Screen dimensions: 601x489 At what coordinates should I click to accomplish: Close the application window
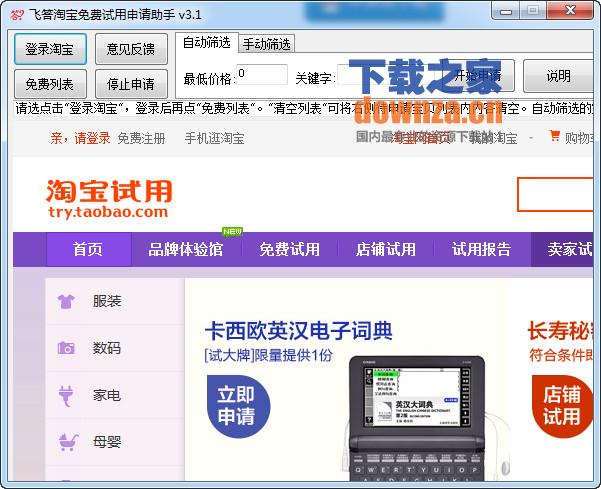click(570, 11)
